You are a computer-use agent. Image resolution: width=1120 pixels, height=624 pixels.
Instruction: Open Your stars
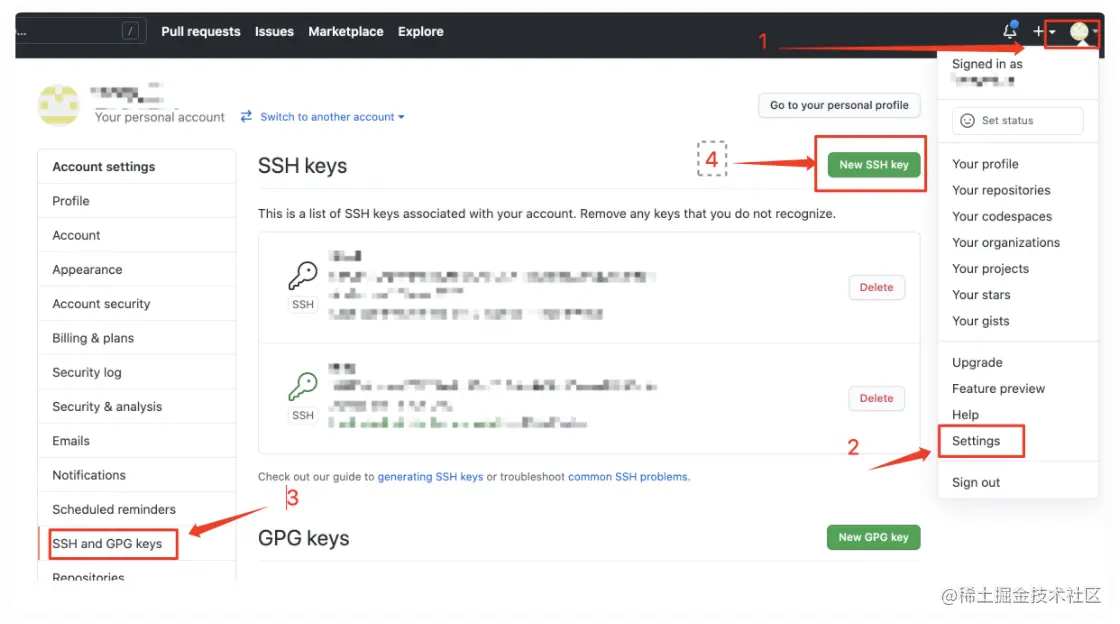click(x=981, y=295)
